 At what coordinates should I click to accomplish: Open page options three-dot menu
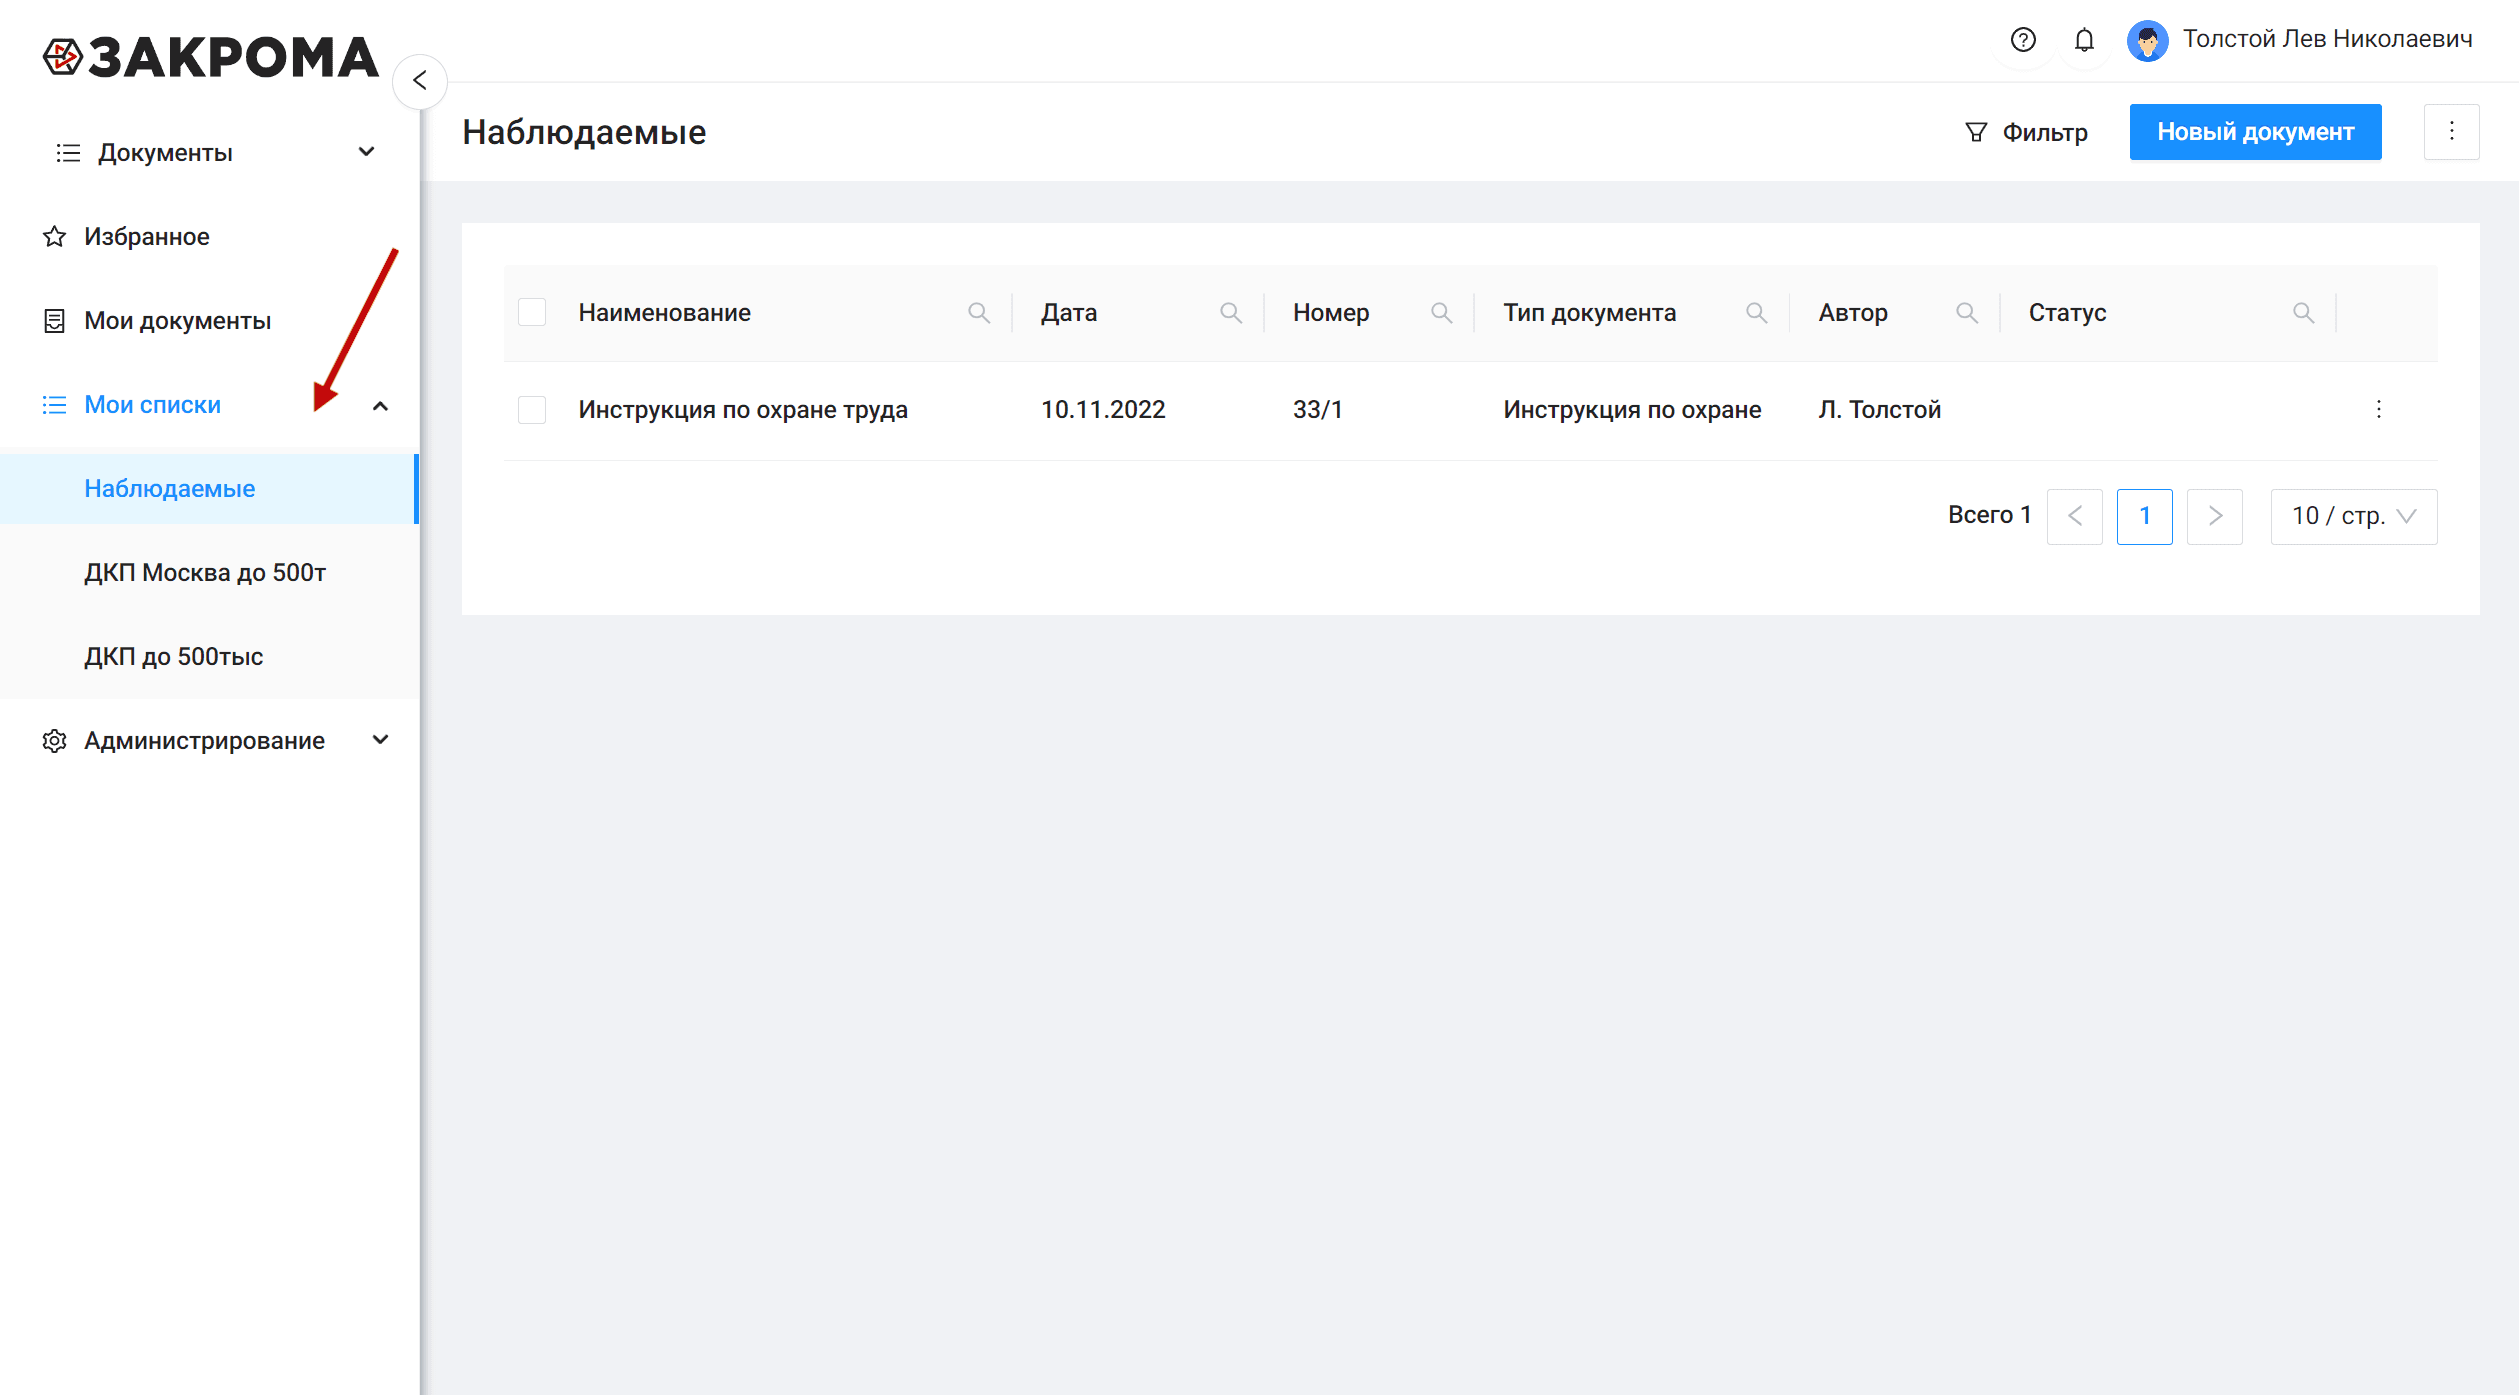tap(2451, 131)
